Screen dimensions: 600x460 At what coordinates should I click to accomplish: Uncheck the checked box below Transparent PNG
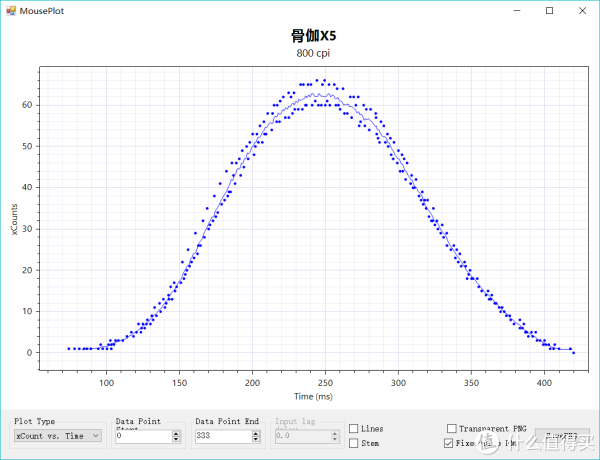[448, 443]
